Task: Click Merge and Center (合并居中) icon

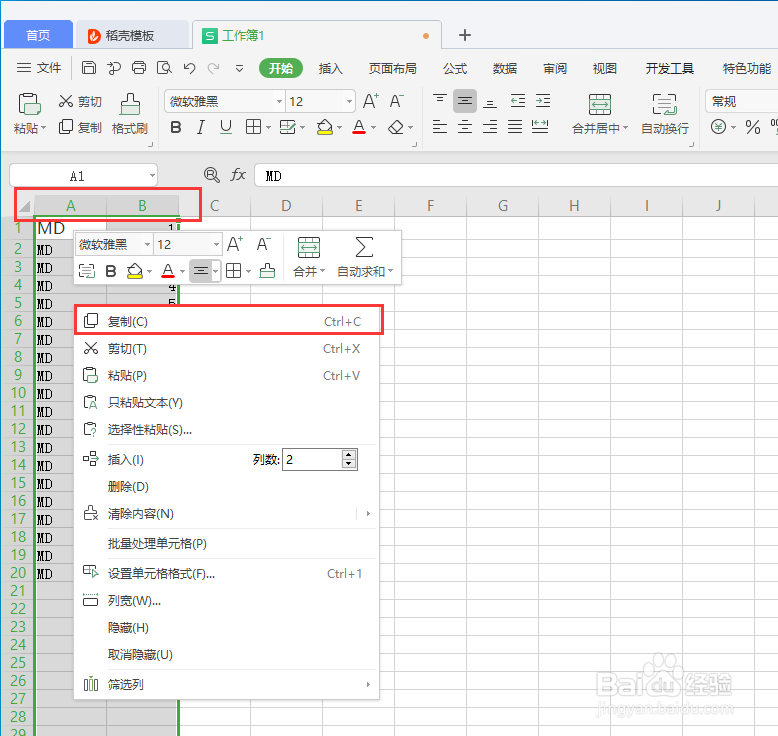Action: tap(600, 104)
